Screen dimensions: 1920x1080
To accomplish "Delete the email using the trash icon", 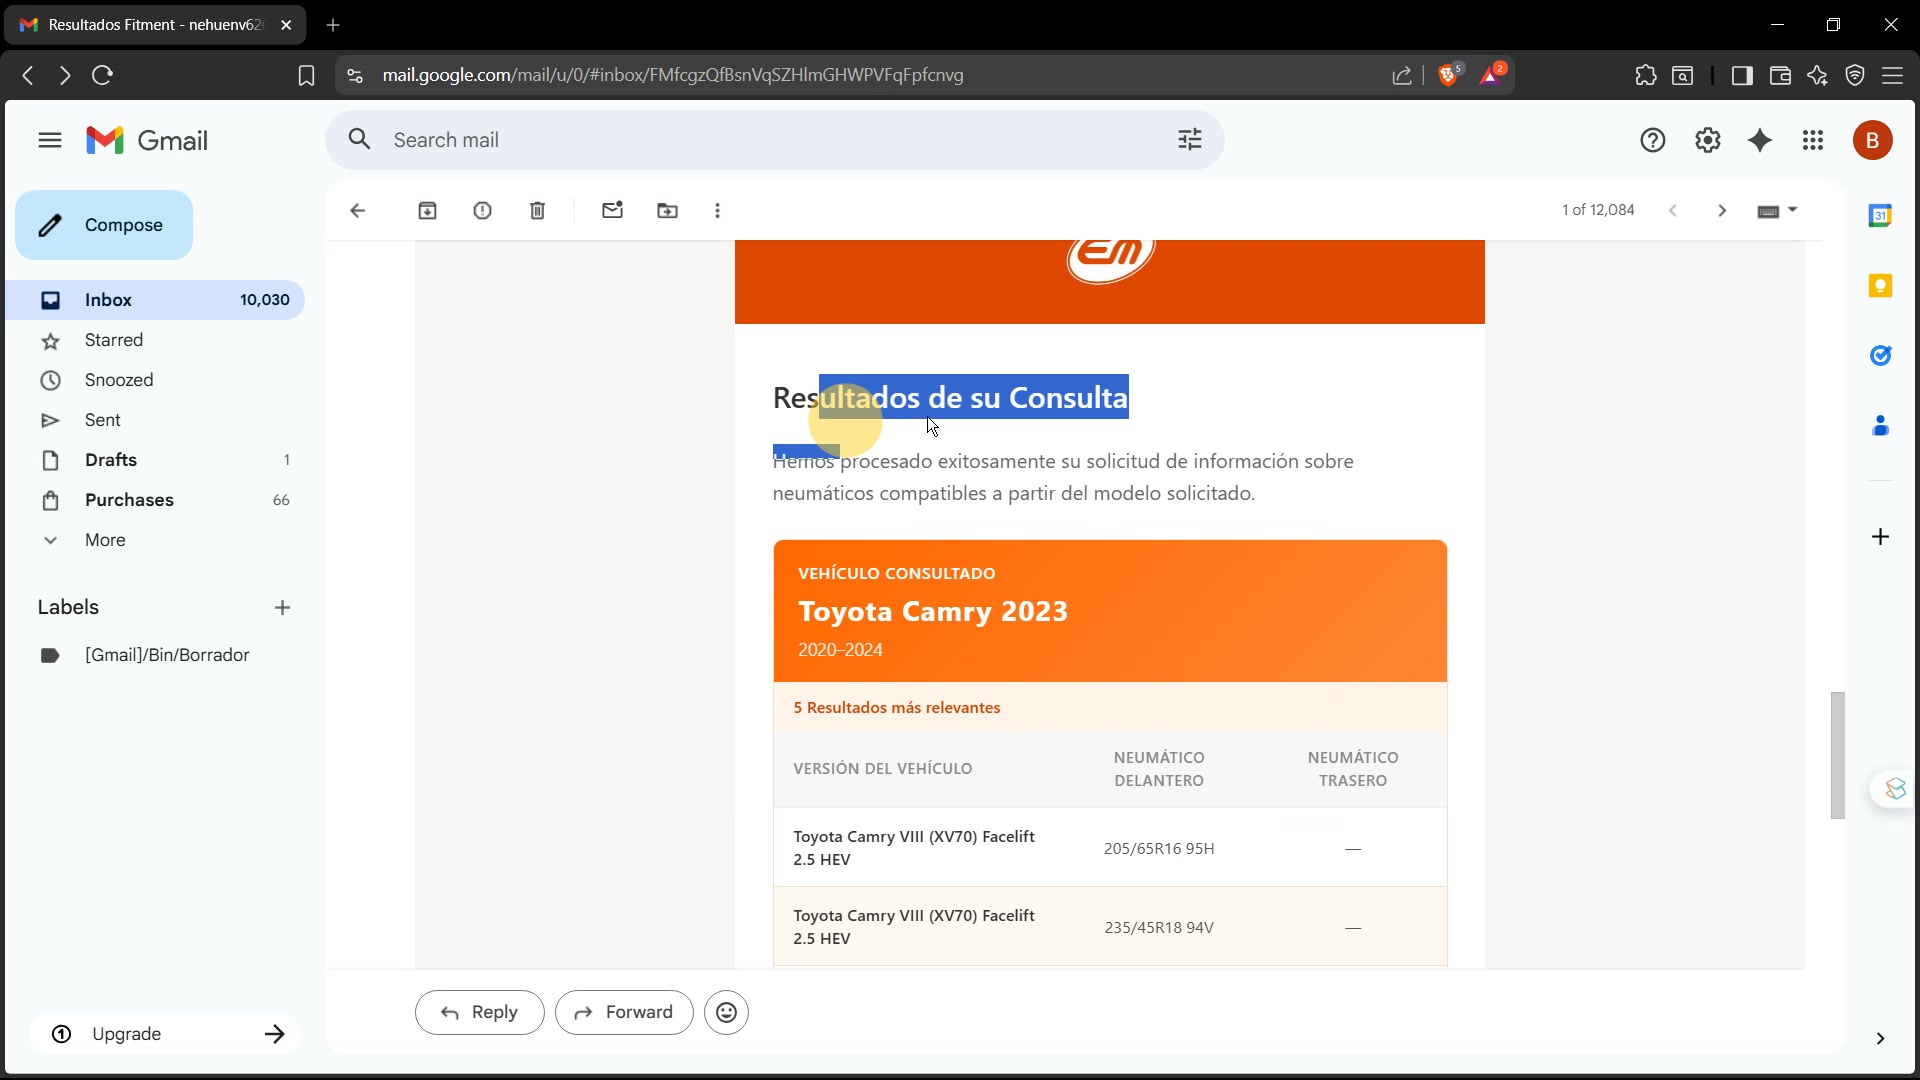I will coord(537,210).
